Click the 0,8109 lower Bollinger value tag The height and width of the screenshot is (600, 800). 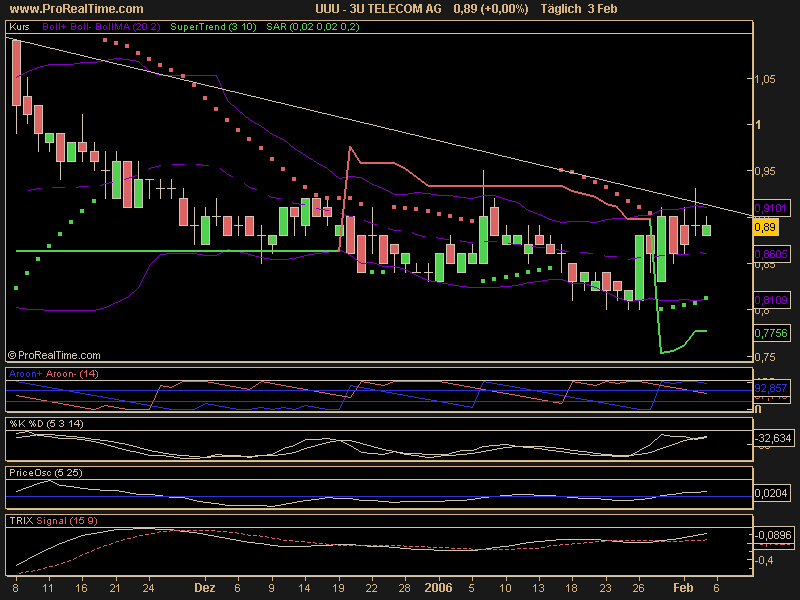tap(771, 299)
